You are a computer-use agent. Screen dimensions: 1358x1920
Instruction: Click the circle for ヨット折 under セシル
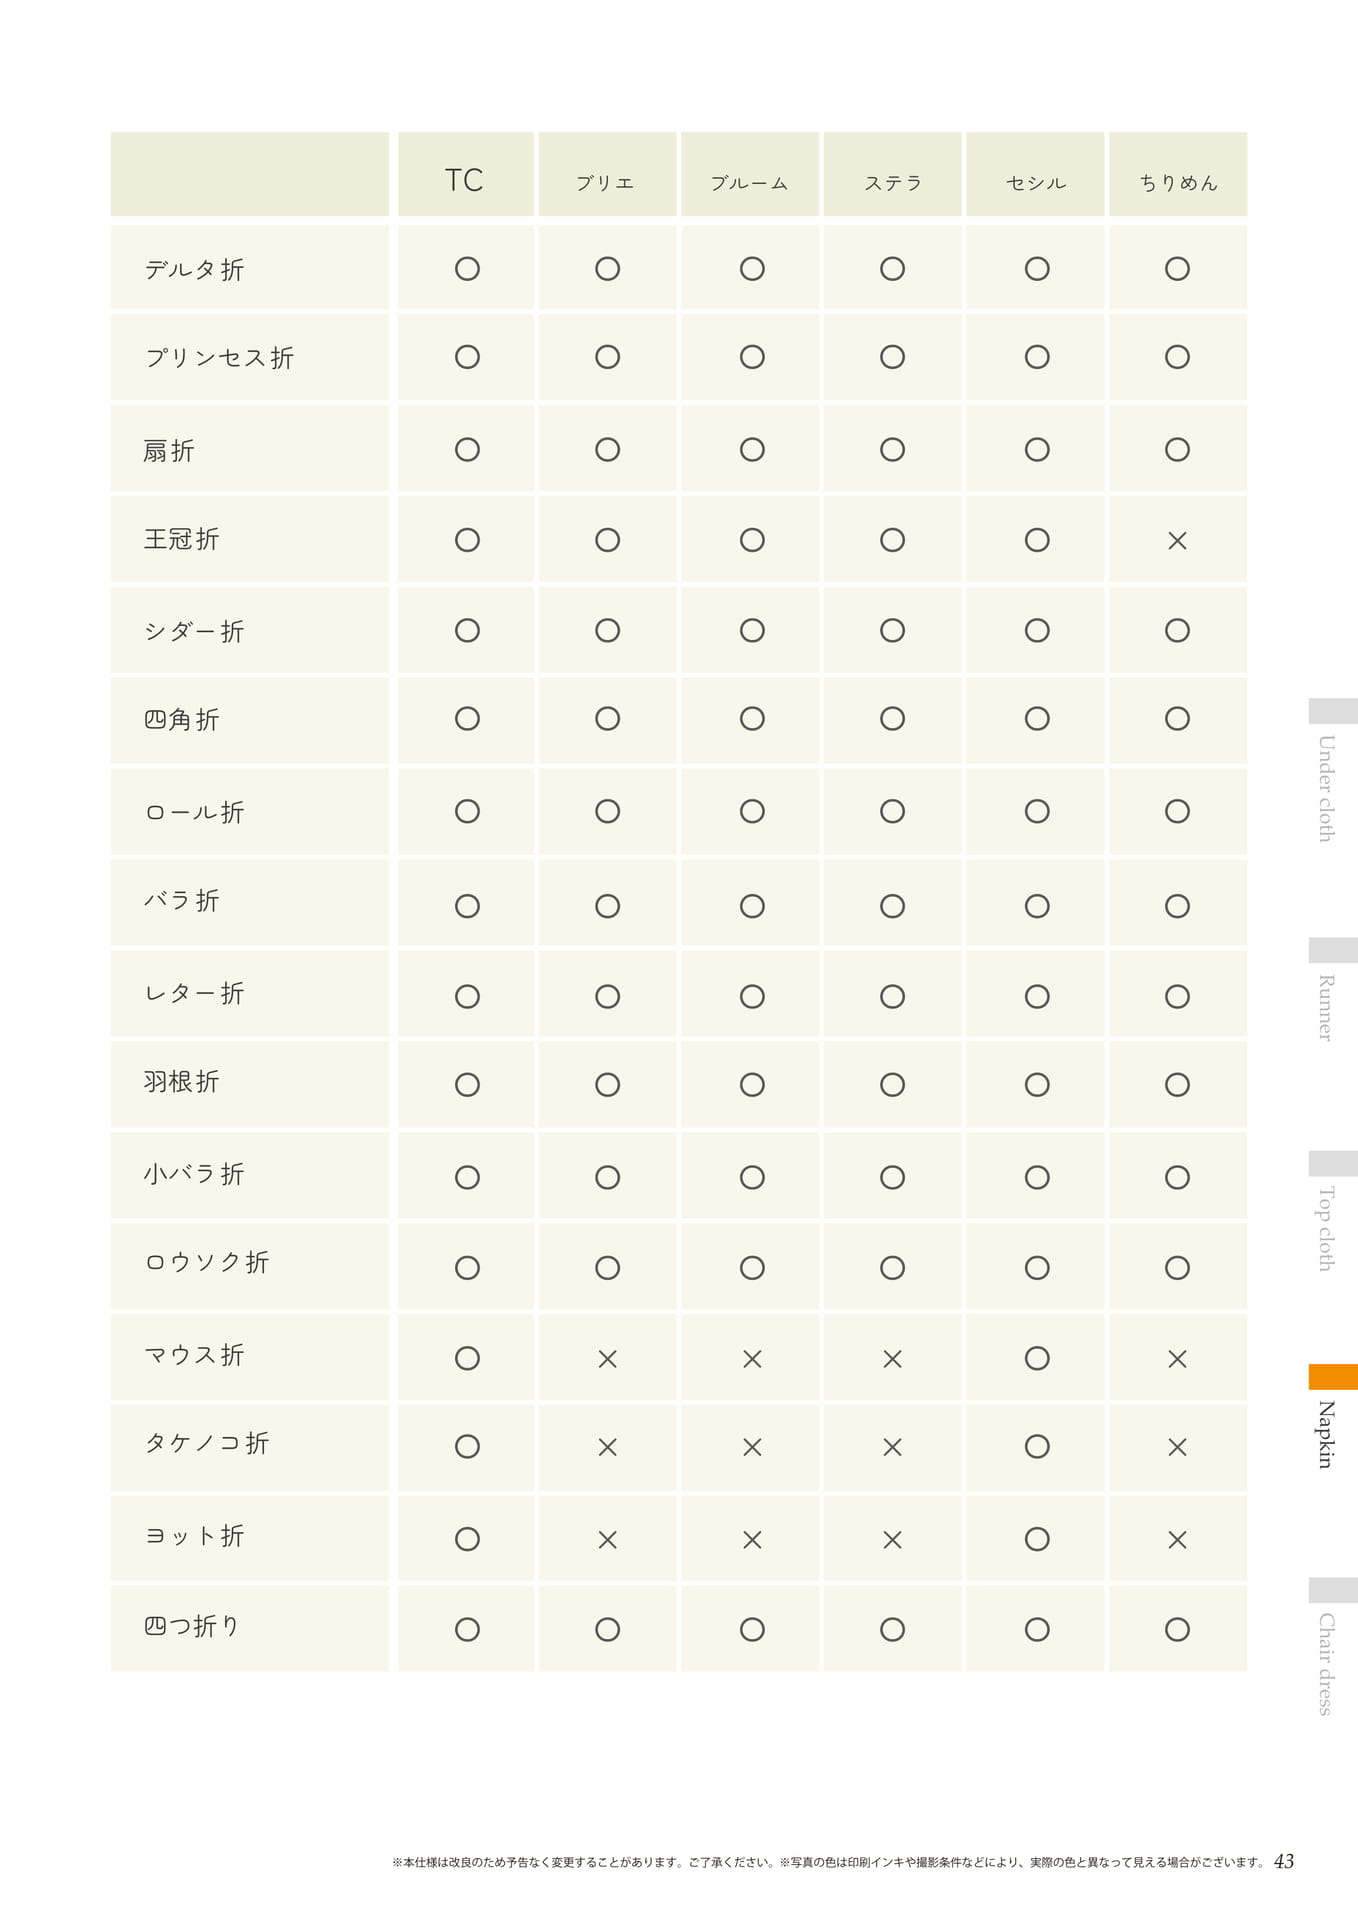tap(1037, 1538)
